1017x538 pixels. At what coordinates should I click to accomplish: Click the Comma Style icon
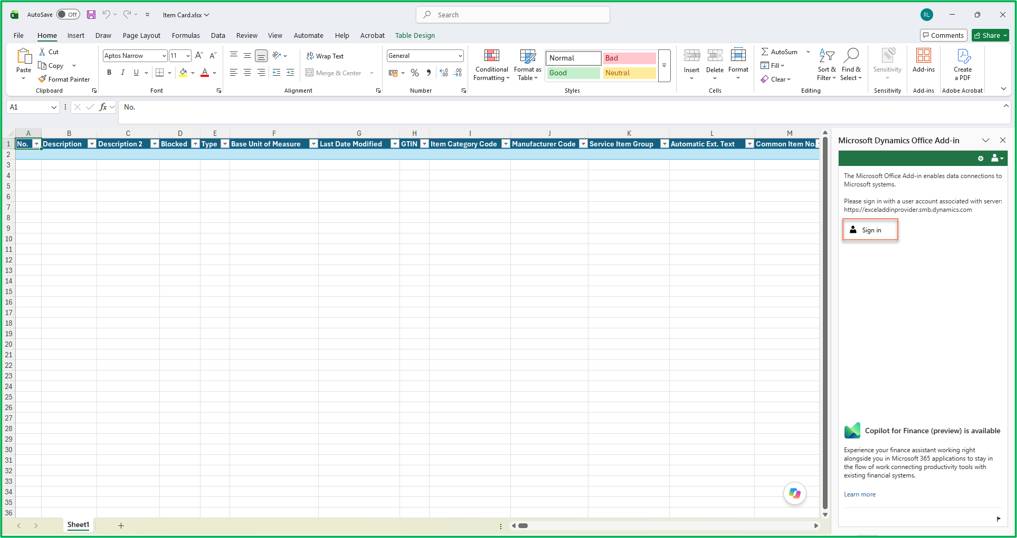(429, 73)
